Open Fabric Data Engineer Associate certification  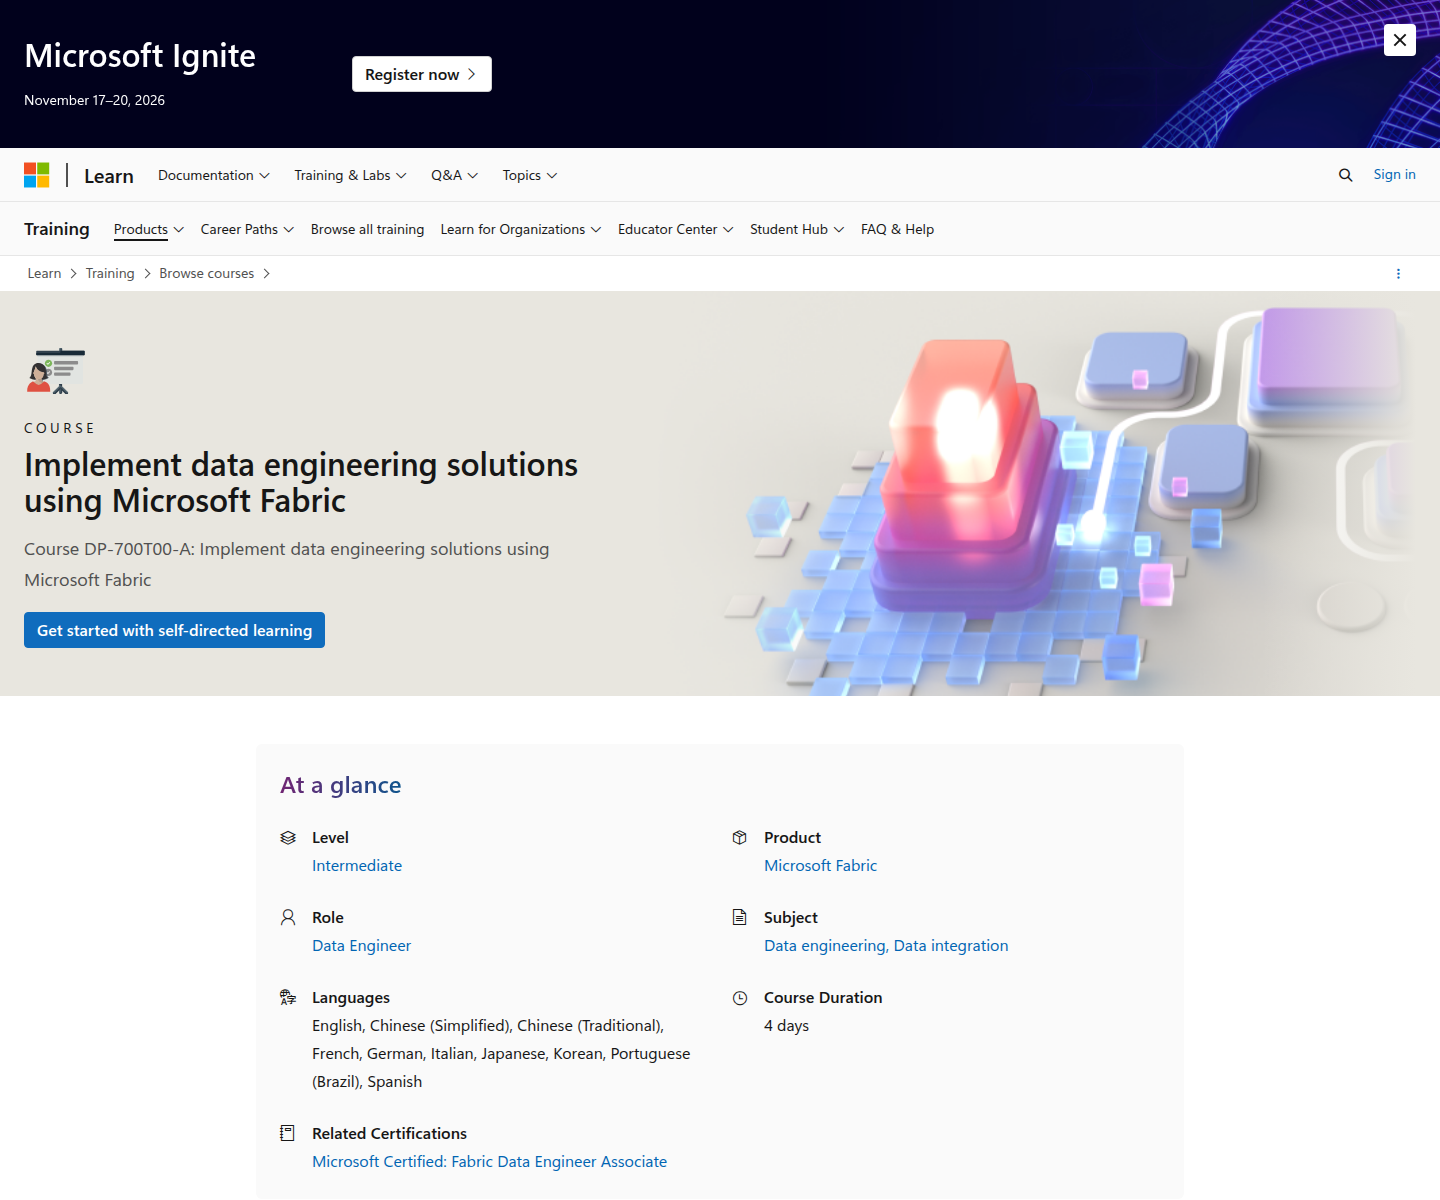coord(489,1162)
